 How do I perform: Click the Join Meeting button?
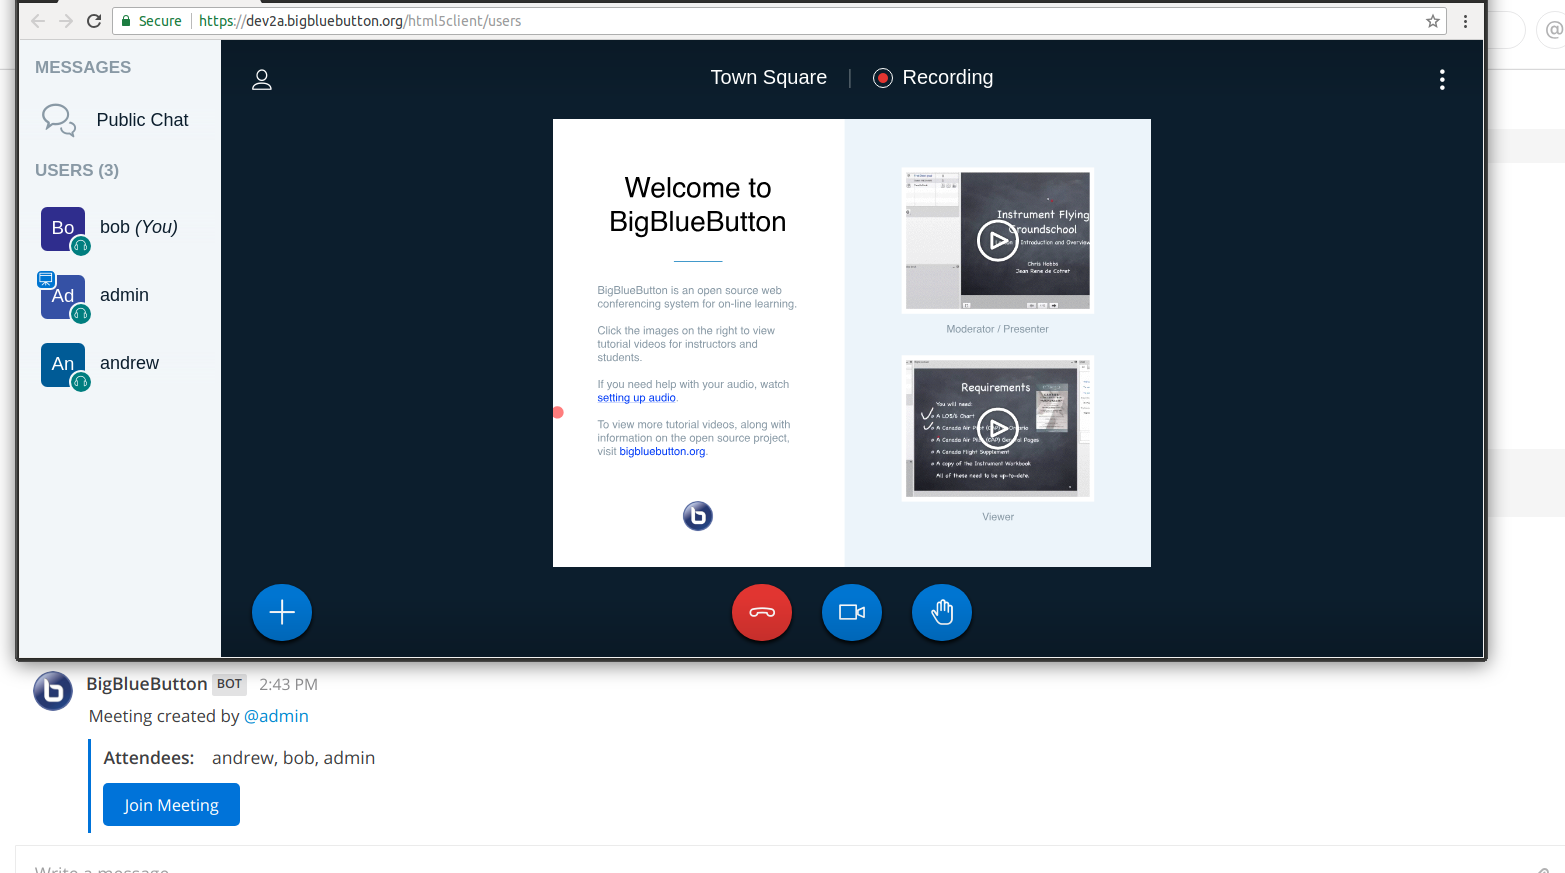coord(171,805)
